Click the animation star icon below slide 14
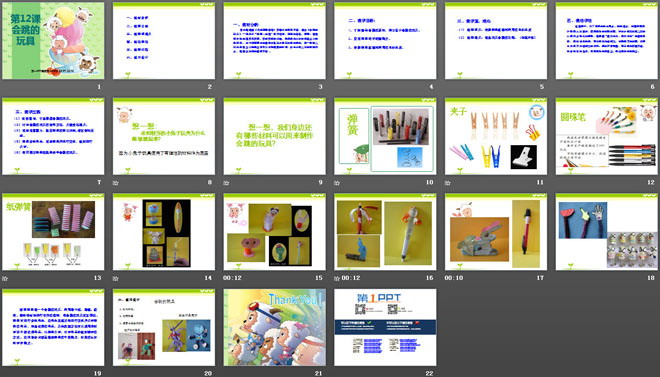The height and width of the screenshot is (377, 660). (x=115, y=278)
